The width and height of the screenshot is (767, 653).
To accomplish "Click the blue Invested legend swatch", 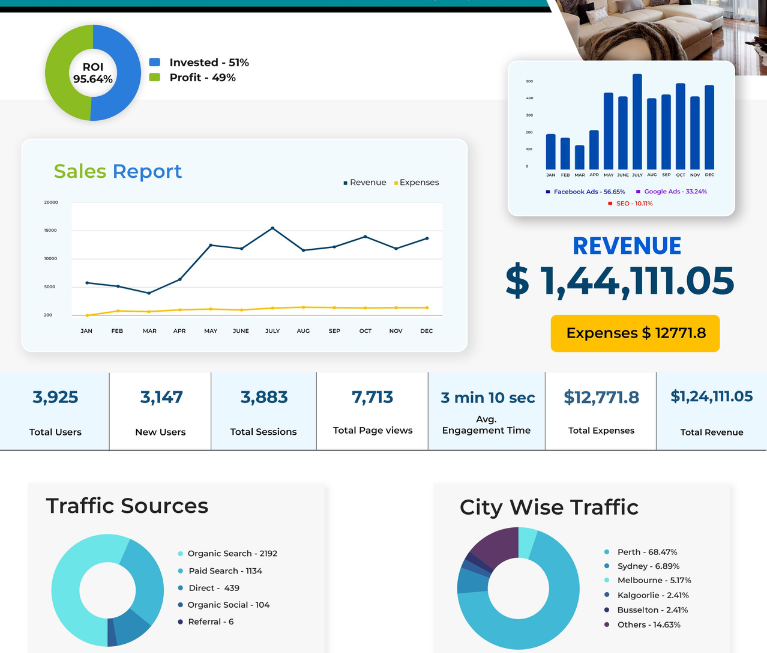I will coord(155,62).
